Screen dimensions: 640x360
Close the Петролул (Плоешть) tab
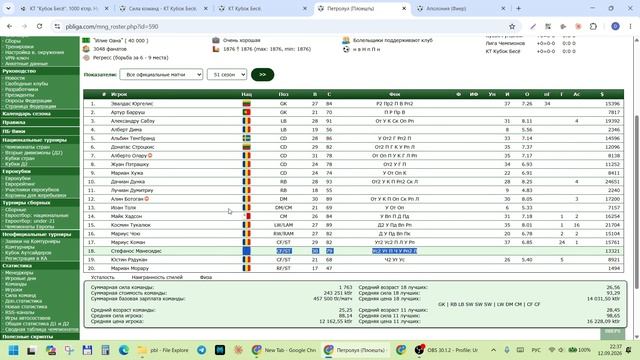(x=404, y=8)
